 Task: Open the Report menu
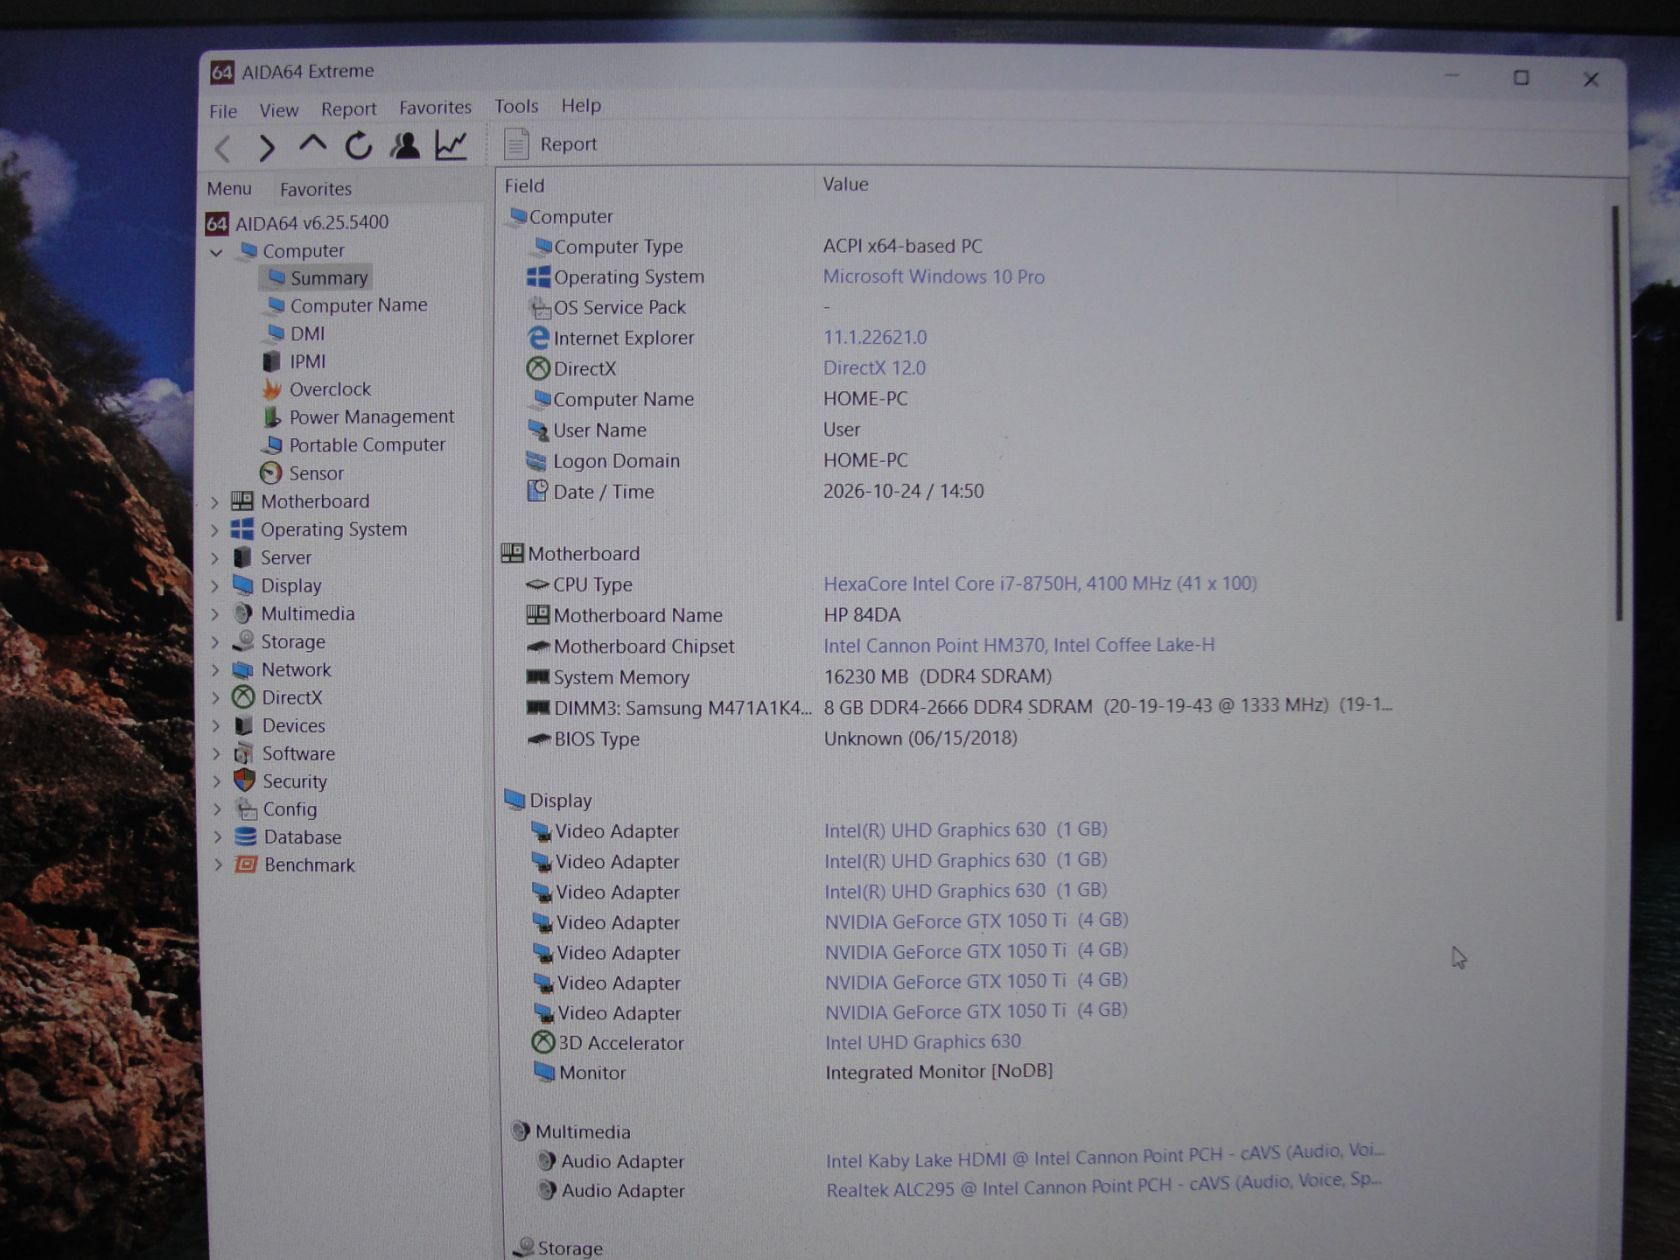(x=348, y=109)
